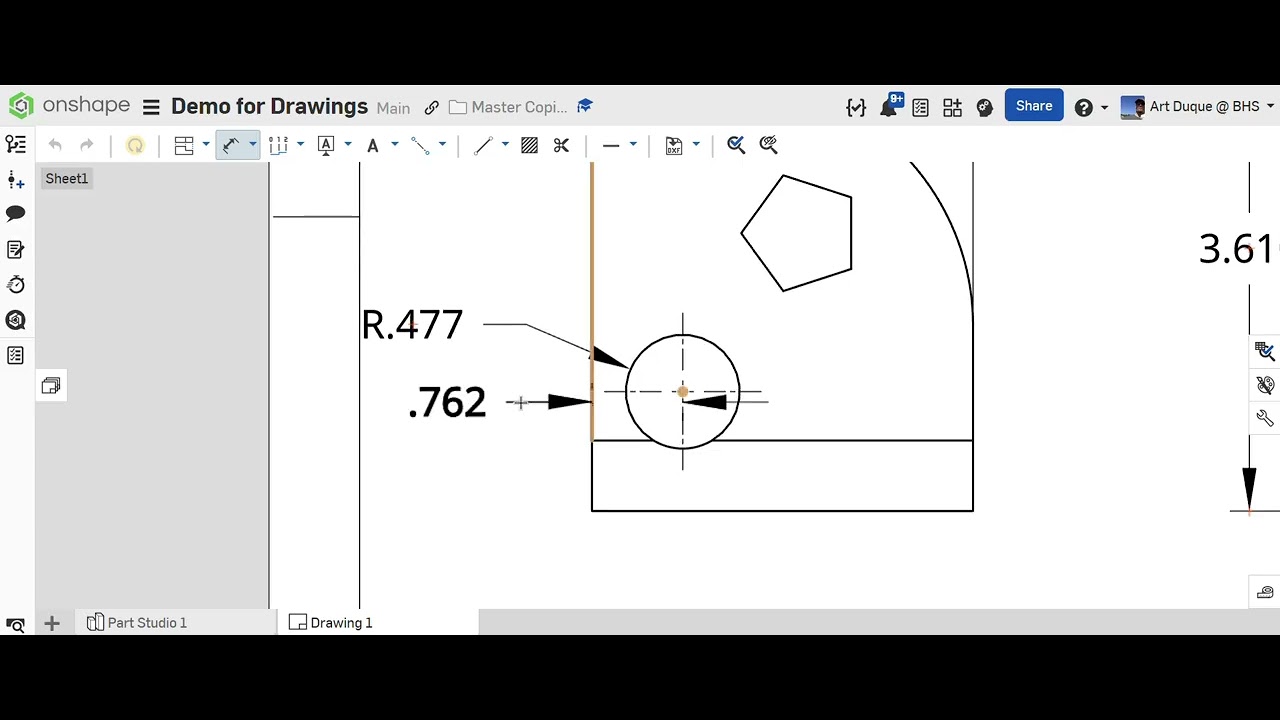
Task: Open the versions and history stopwatch icon
Action: point(16,285)
